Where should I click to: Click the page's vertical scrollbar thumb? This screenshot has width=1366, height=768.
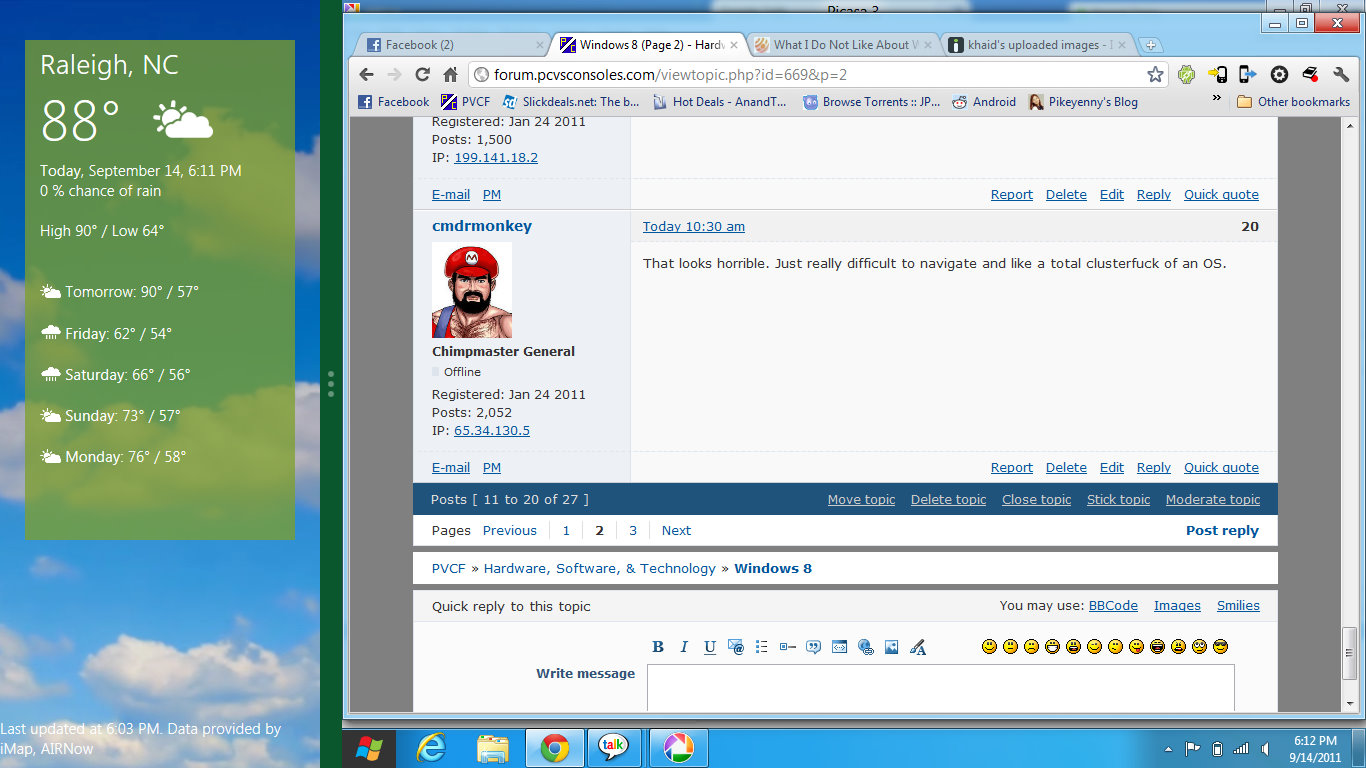[x=1349, y=655]
